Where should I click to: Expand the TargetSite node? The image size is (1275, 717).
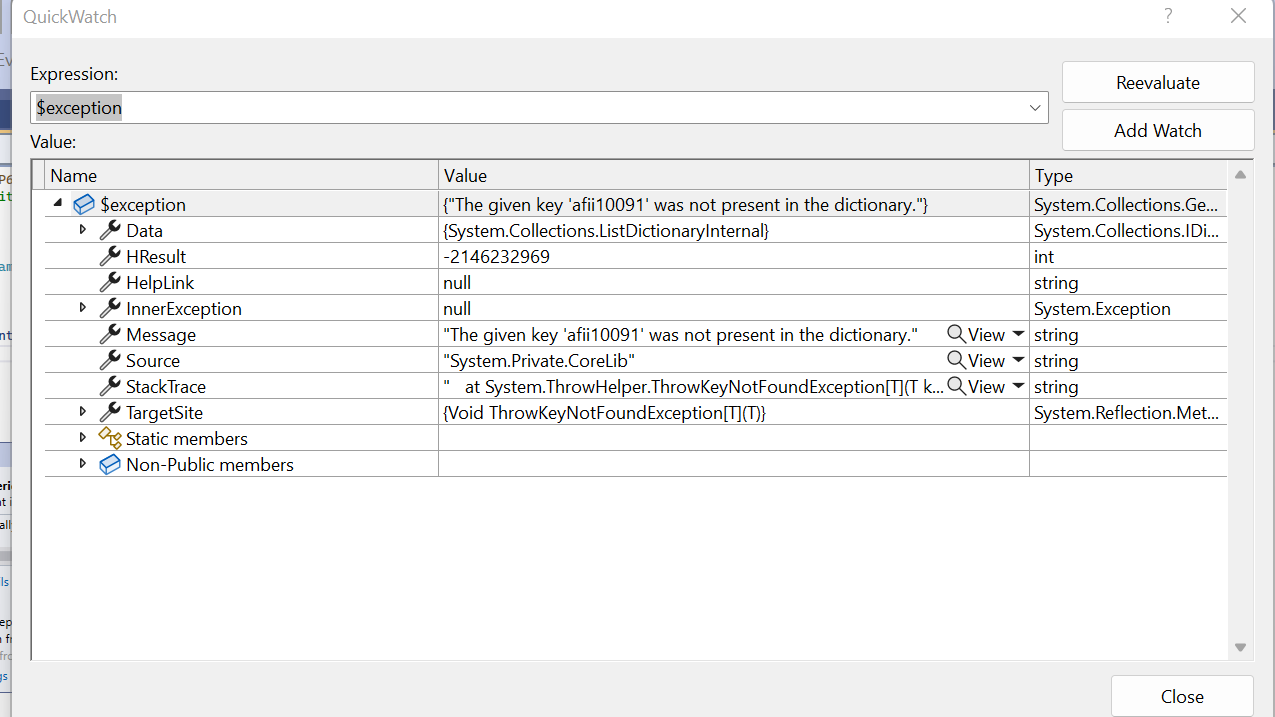pyautogui.click(x=83, y=412)
